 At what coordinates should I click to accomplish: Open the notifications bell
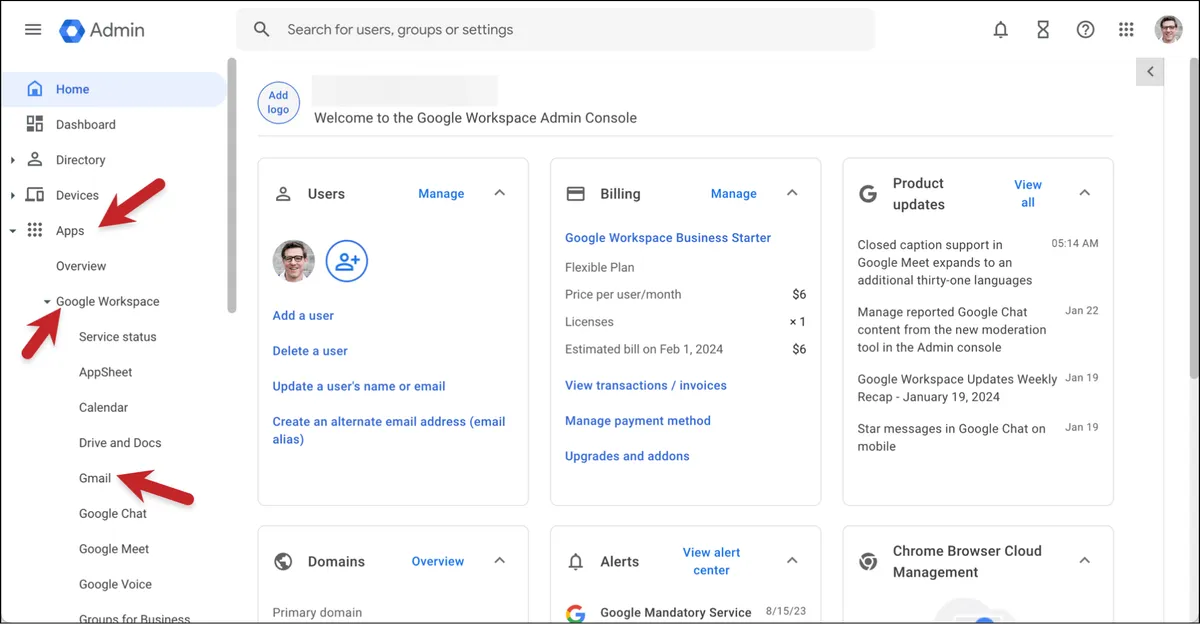pos(1000,30)
